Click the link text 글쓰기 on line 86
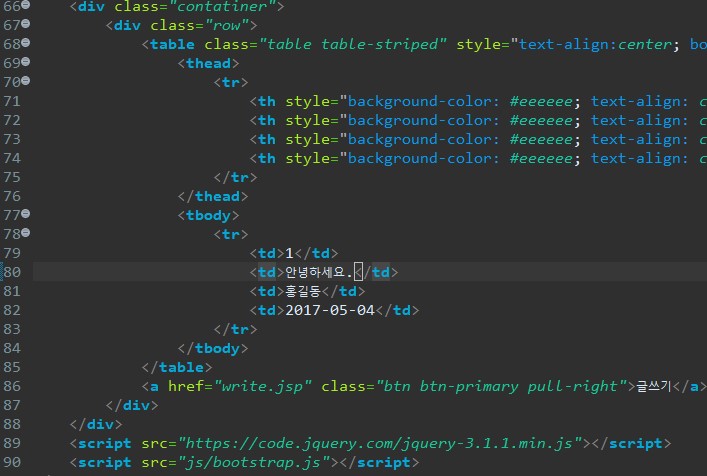 [x=654, y=386]
